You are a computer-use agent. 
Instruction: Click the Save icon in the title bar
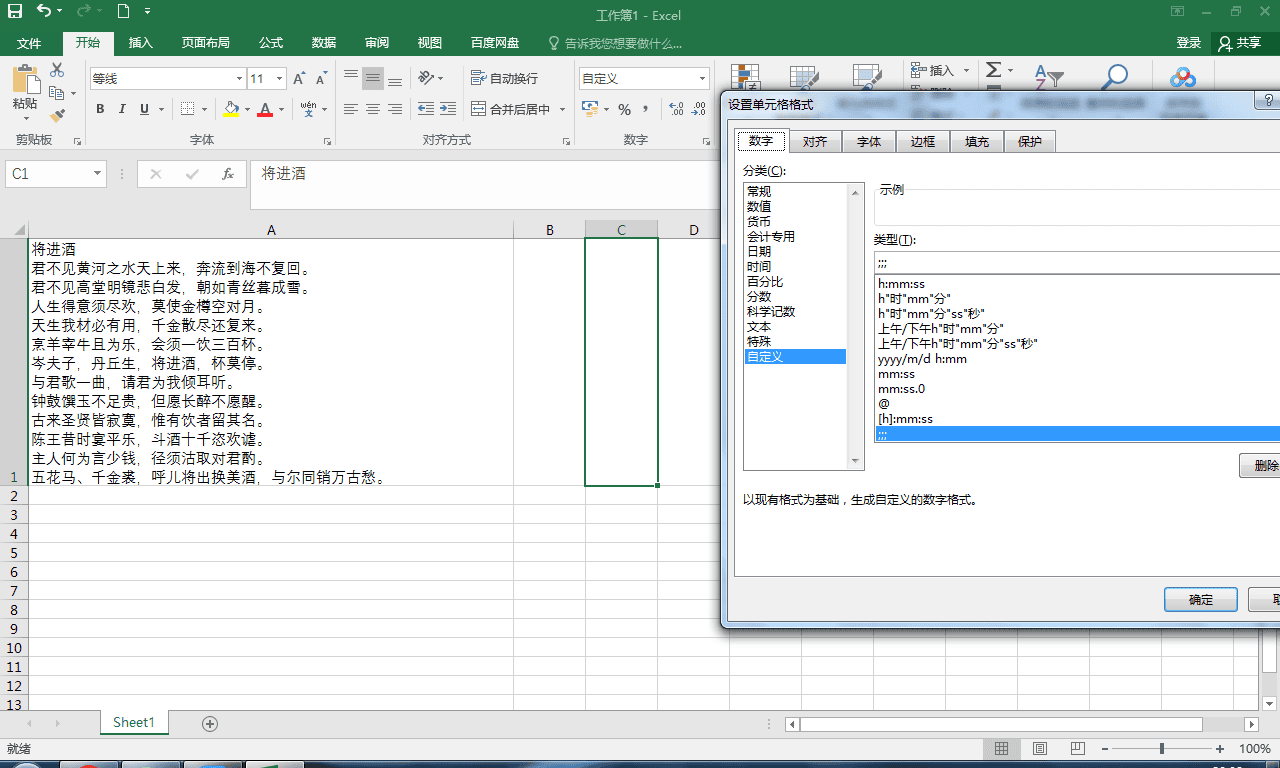pyautogui.click(x=15, y=12)
